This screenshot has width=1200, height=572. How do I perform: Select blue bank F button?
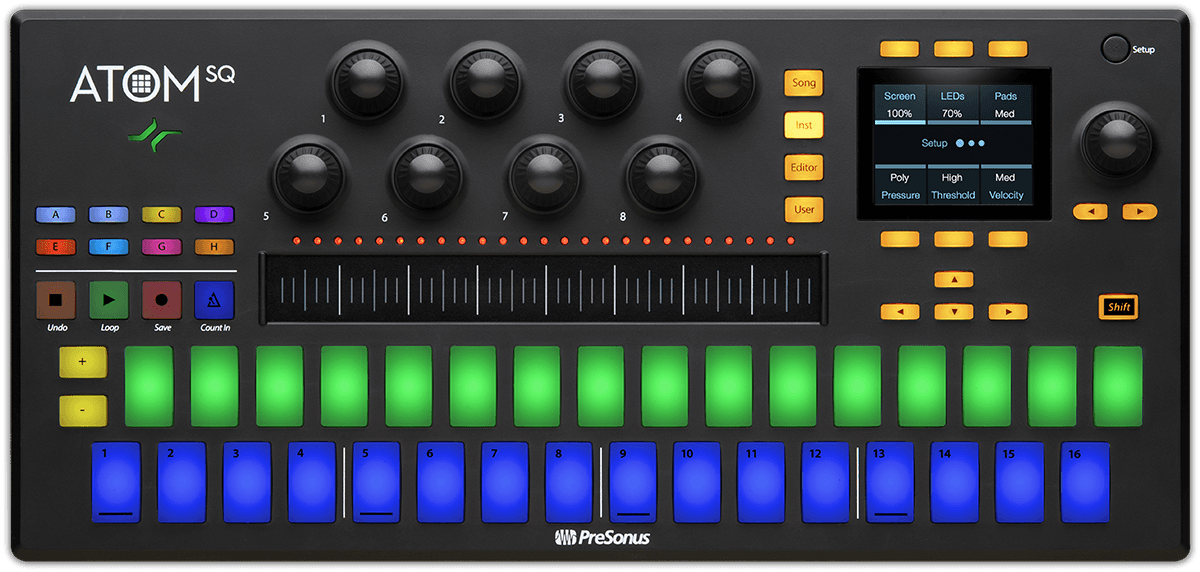point(109,246)
